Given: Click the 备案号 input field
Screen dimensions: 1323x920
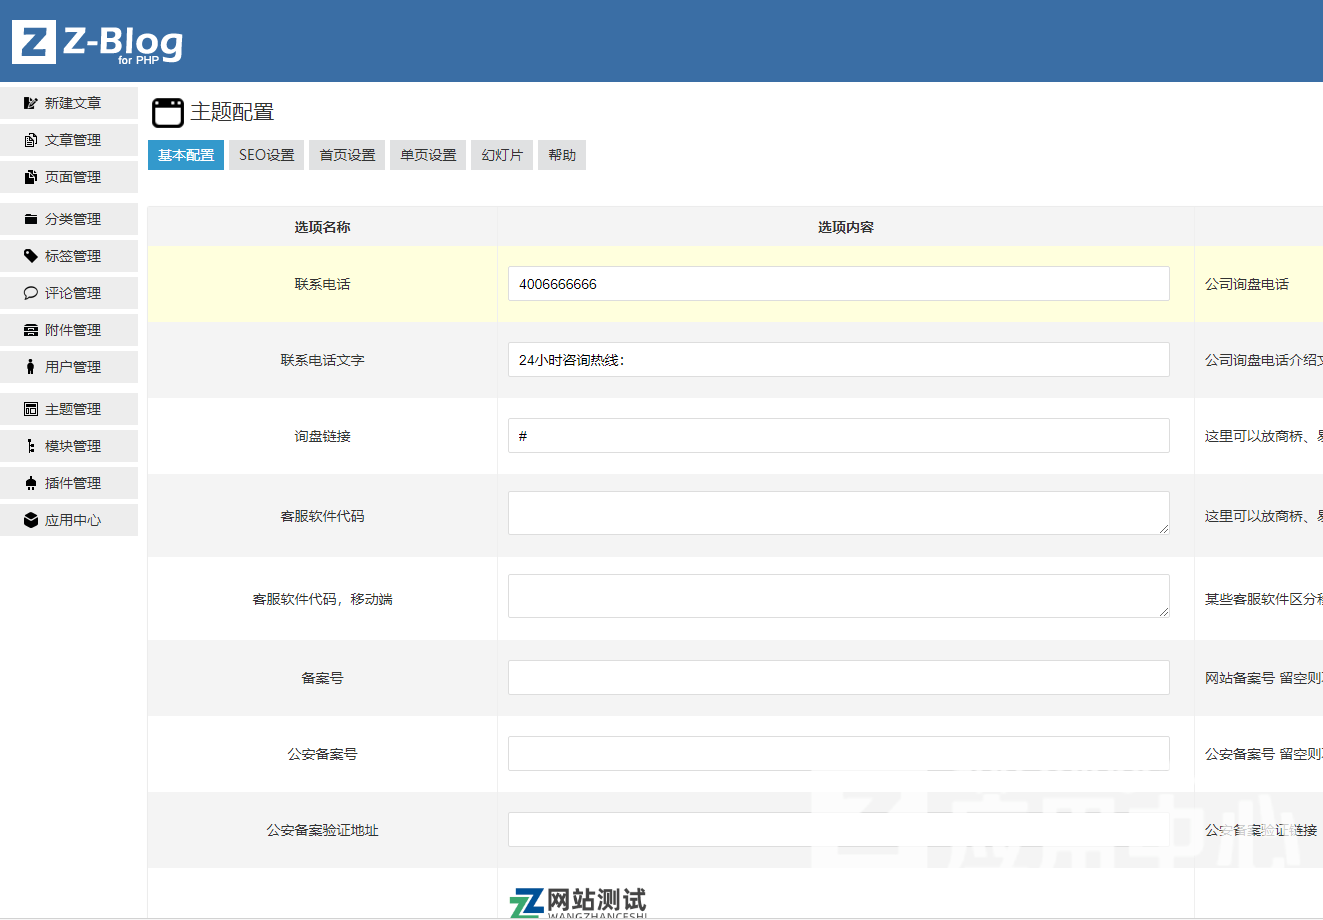Looking at the screenshot, I should pos(838,678).
